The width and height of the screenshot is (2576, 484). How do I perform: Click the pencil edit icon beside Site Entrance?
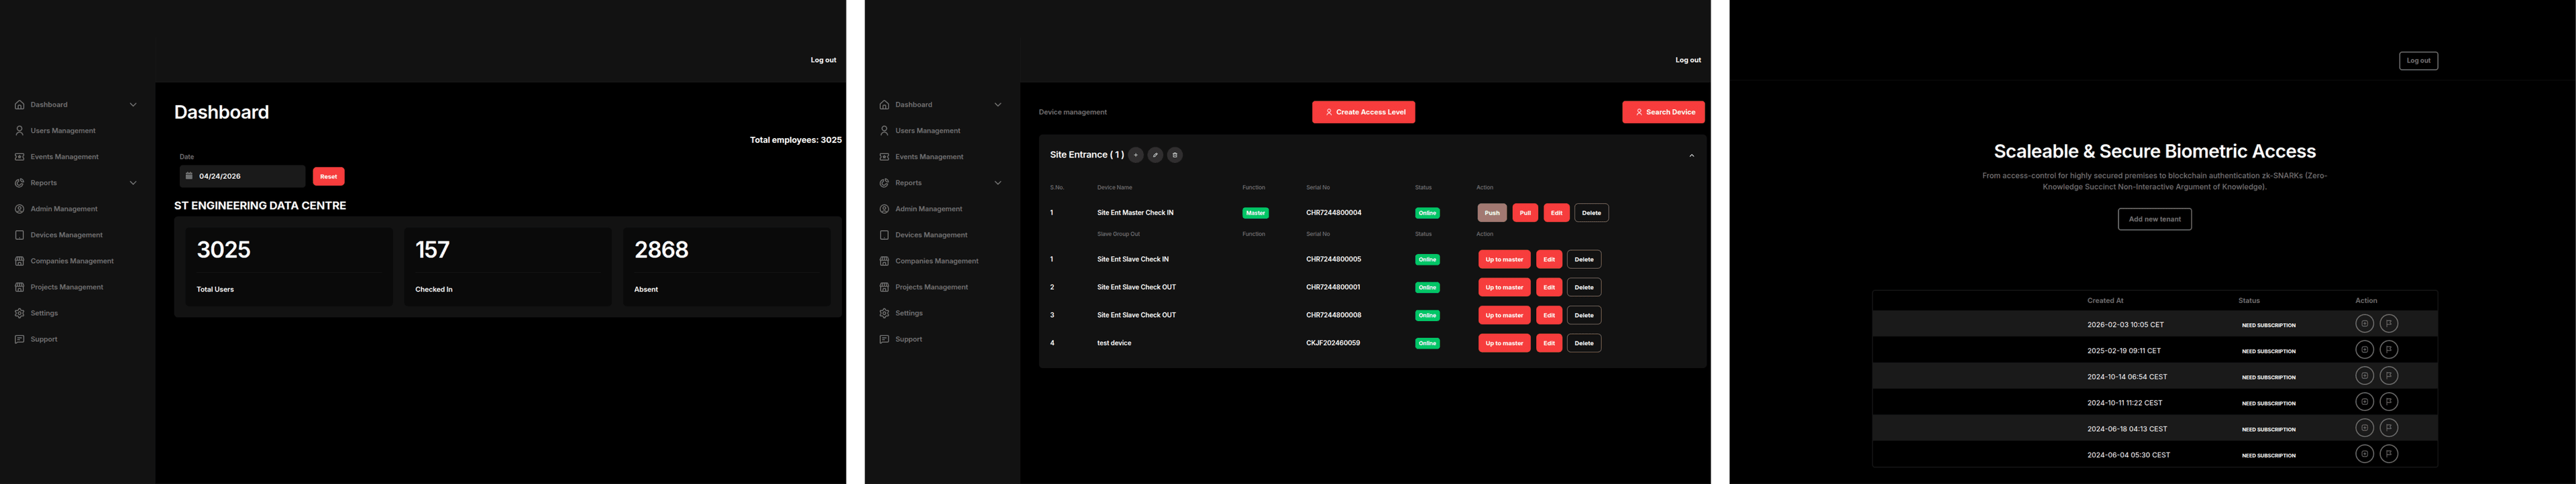coord(1155,155)
